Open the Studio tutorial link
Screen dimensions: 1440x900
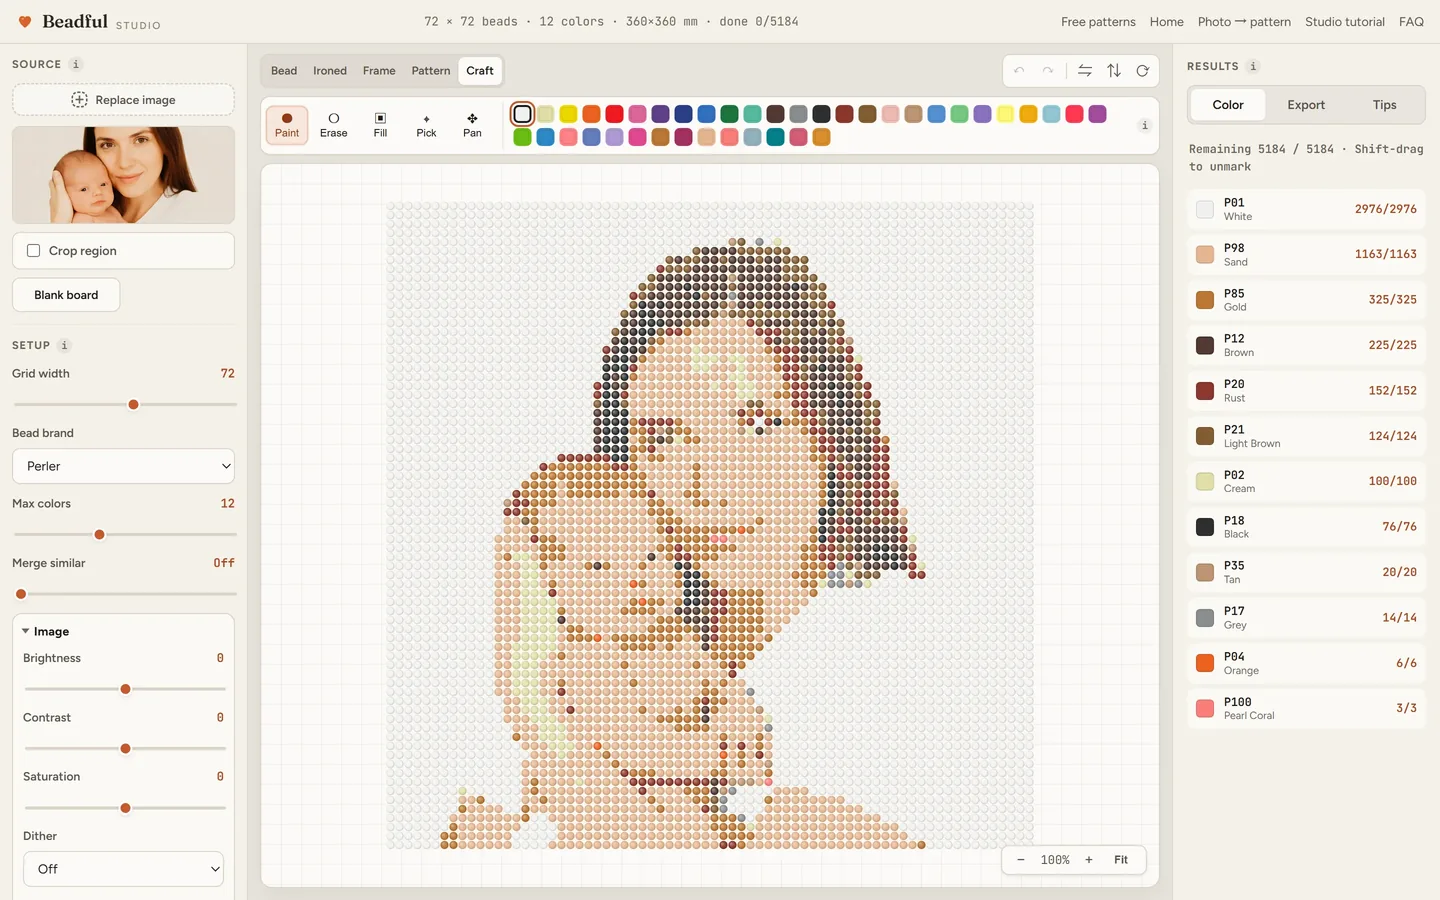click(1345, 22)
